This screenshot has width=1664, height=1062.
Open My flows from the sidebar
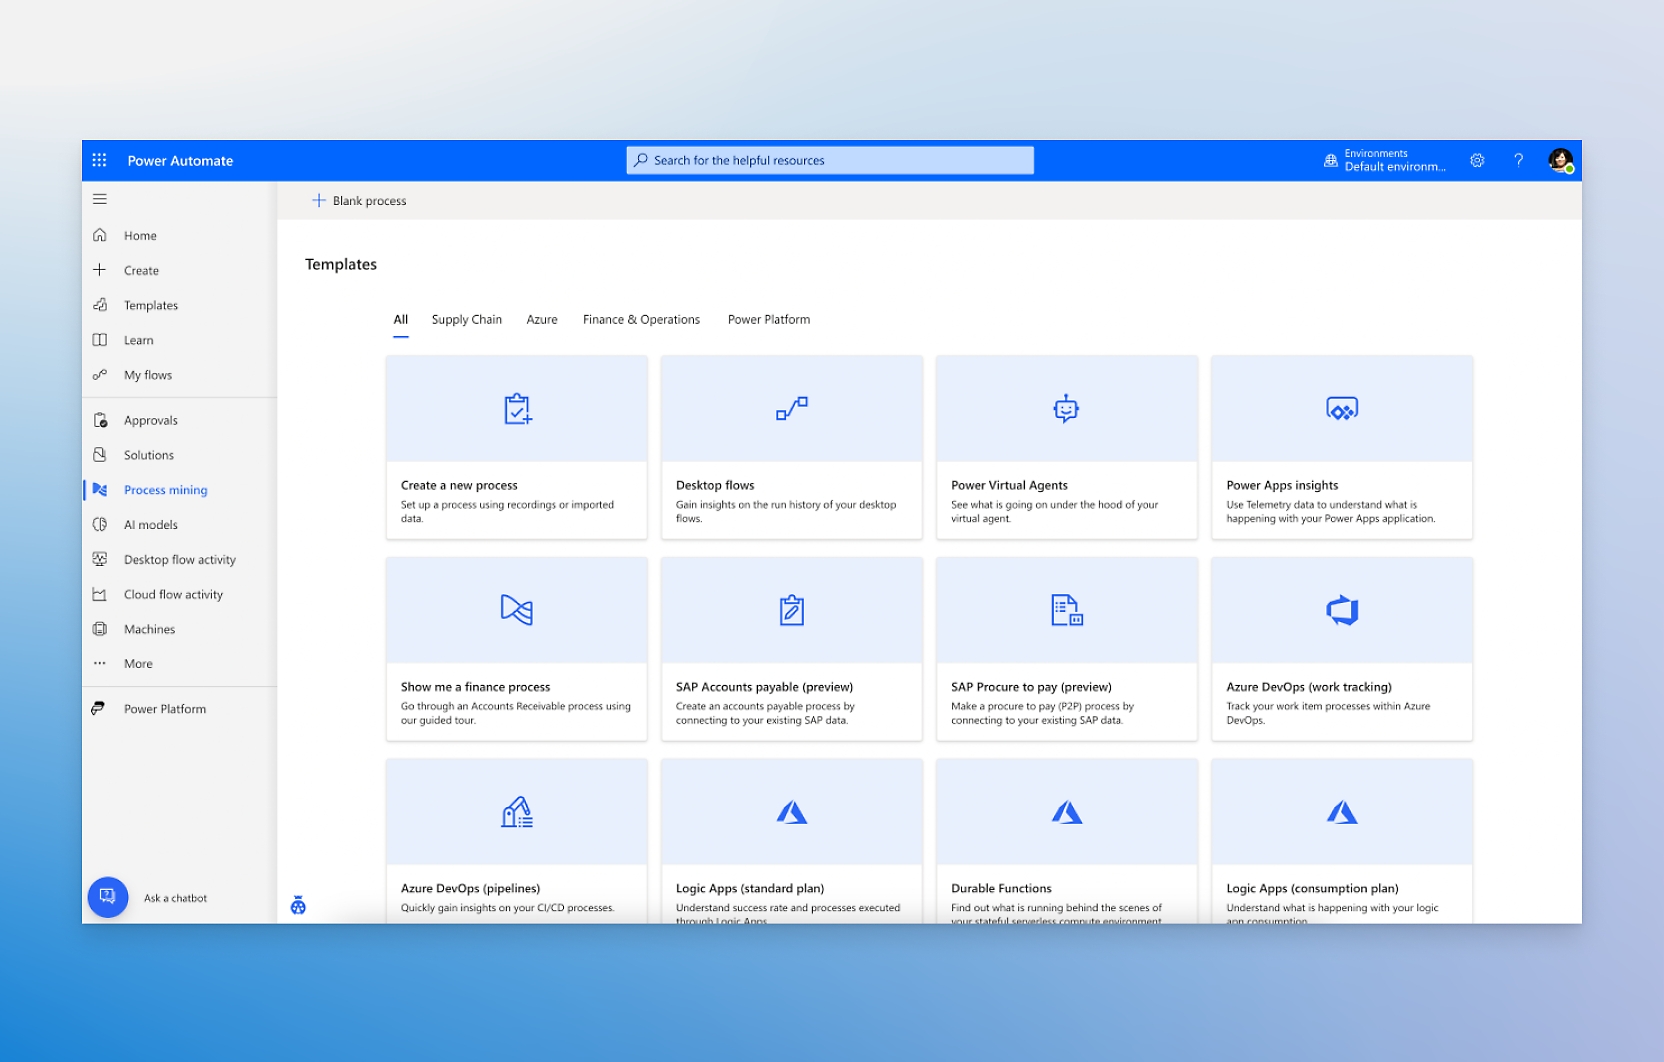point(148,375)
